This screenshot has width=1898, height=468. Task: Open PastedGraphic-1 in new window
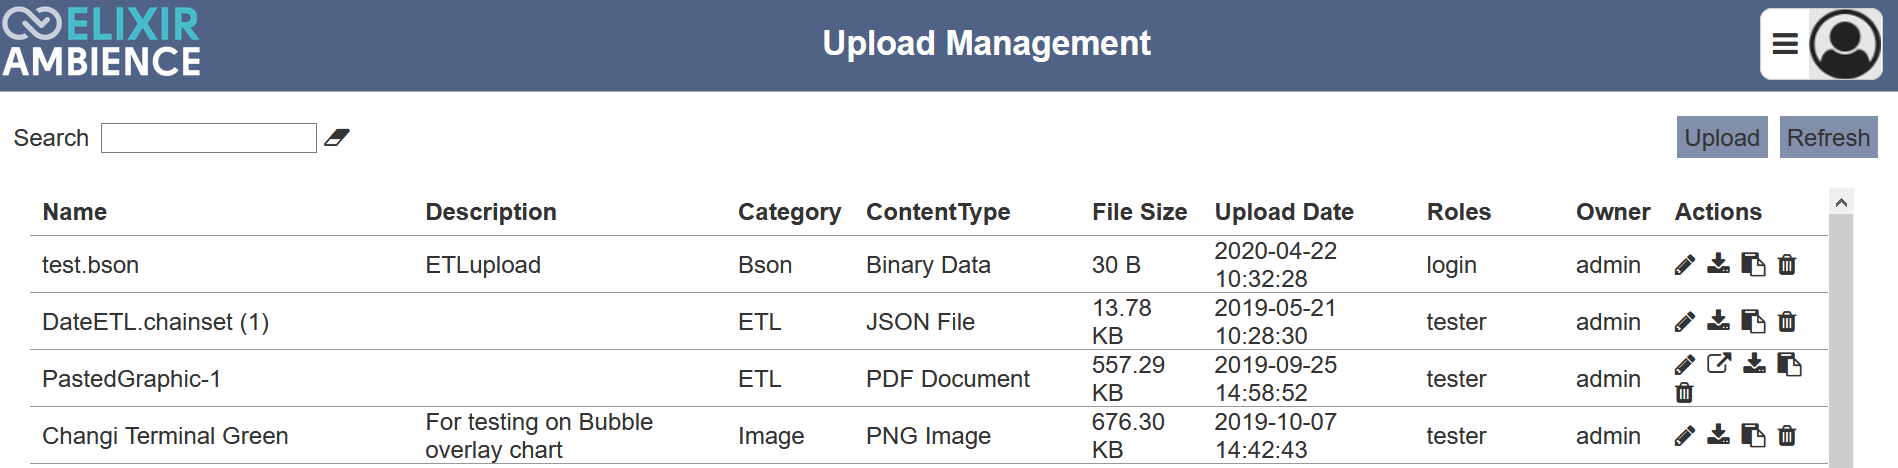(1719, 364)
